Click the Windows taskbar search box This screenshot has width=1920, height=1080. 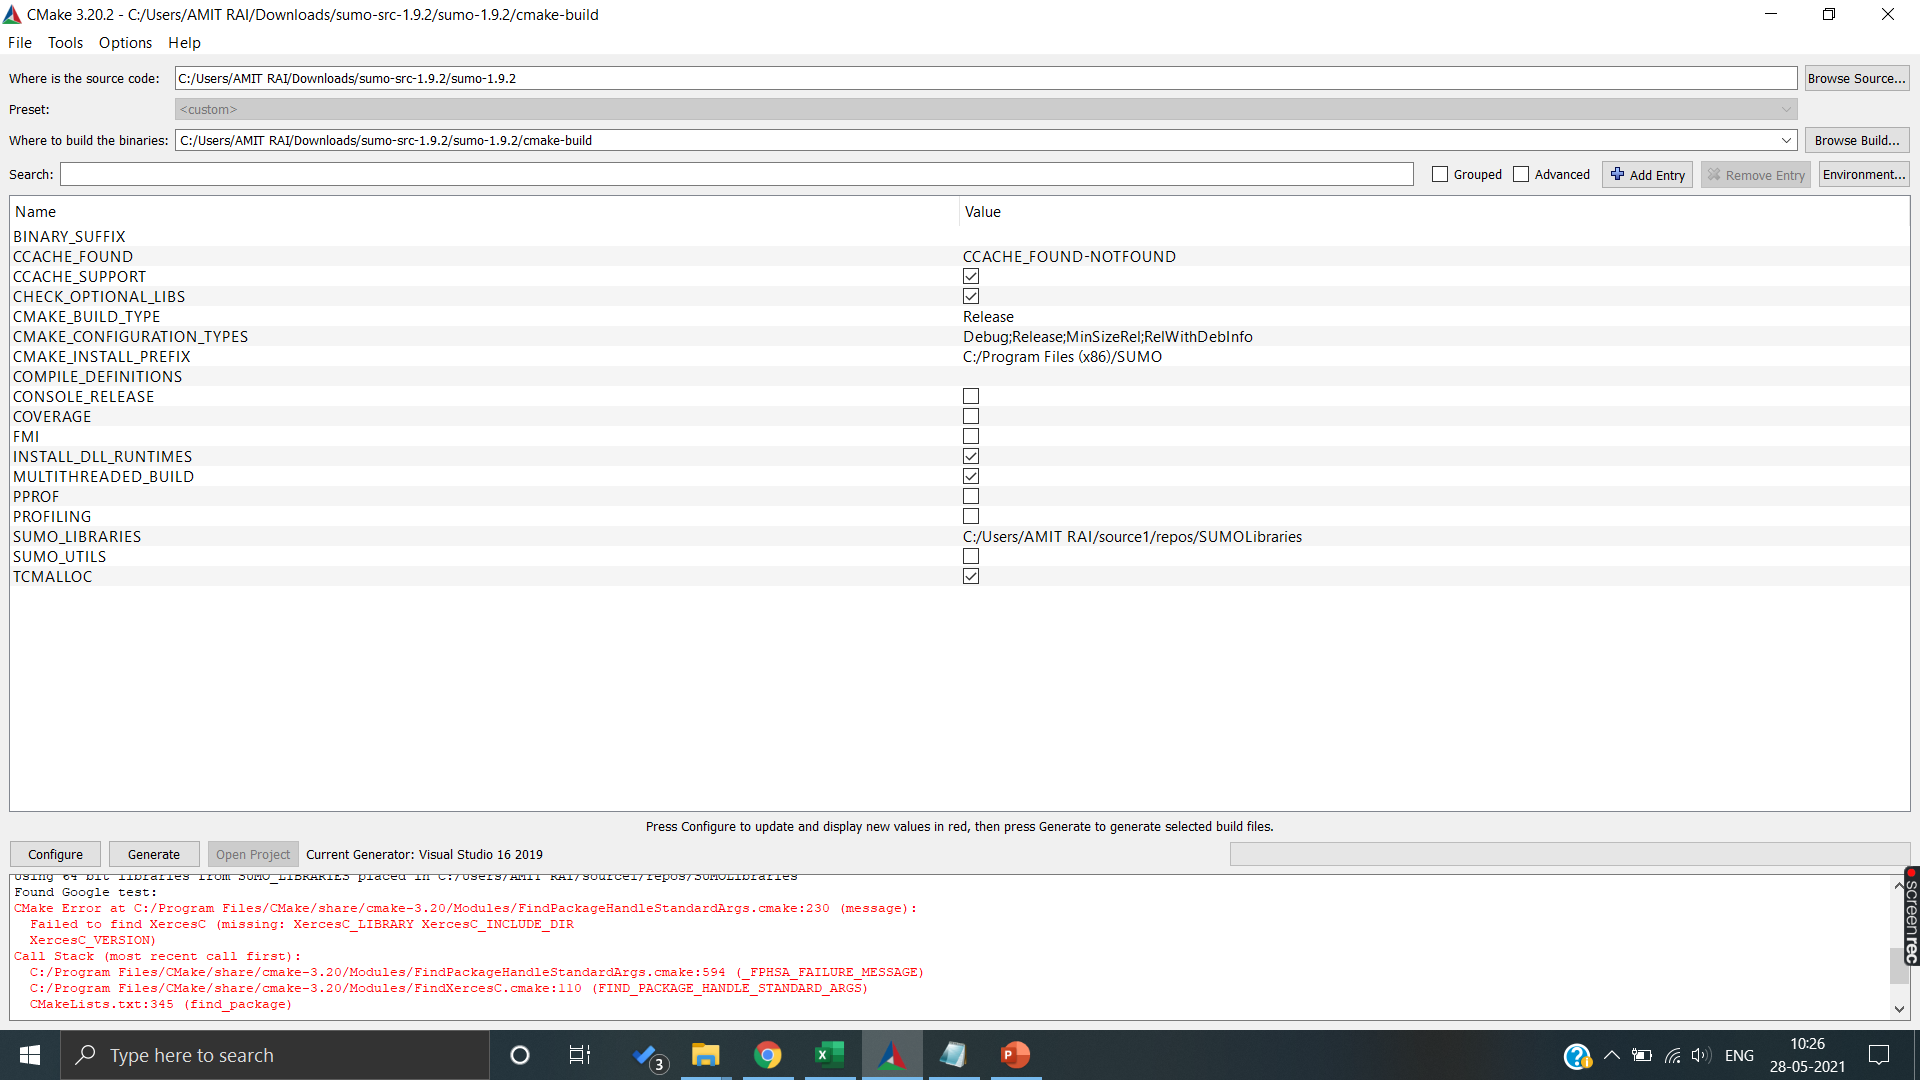click(275, 1055)
